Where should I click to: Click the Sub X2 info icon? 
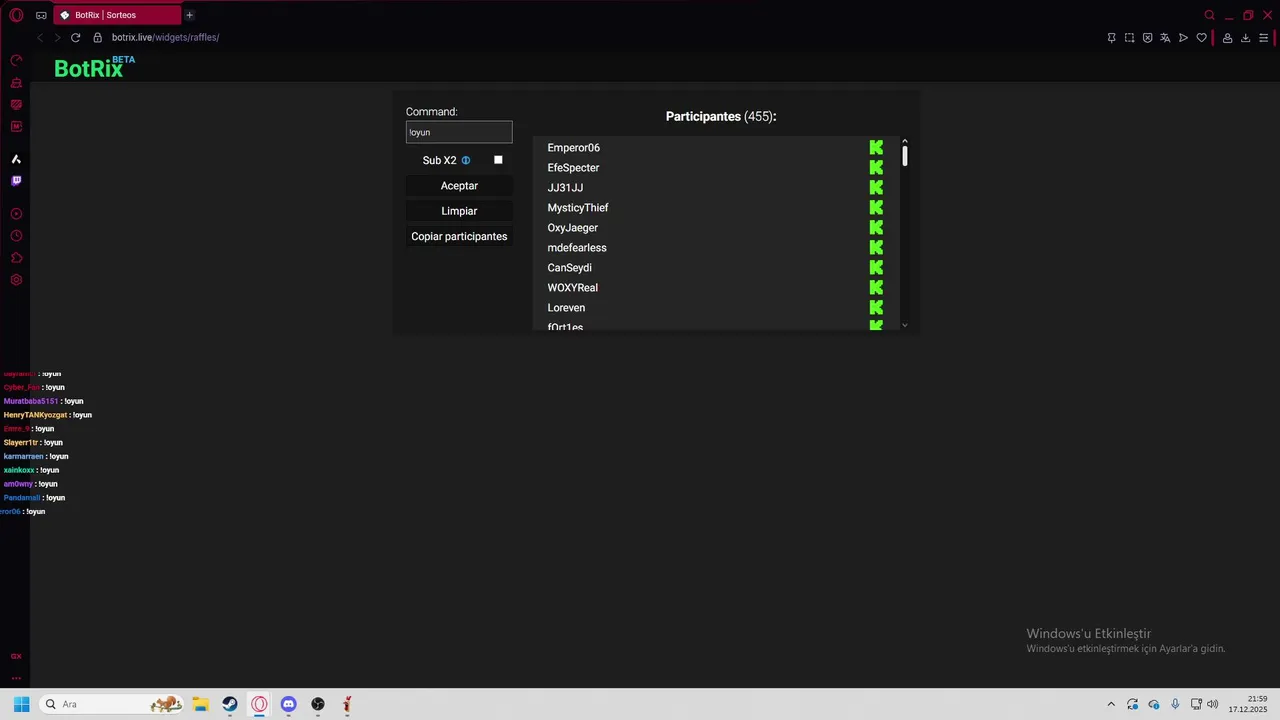465,160
